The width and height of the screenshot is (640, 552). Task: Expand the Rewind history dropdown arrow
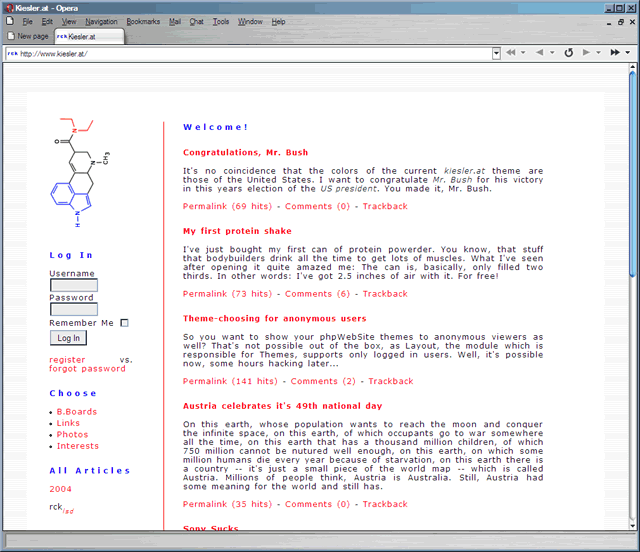pyautogui.click(x=523, y=53)
